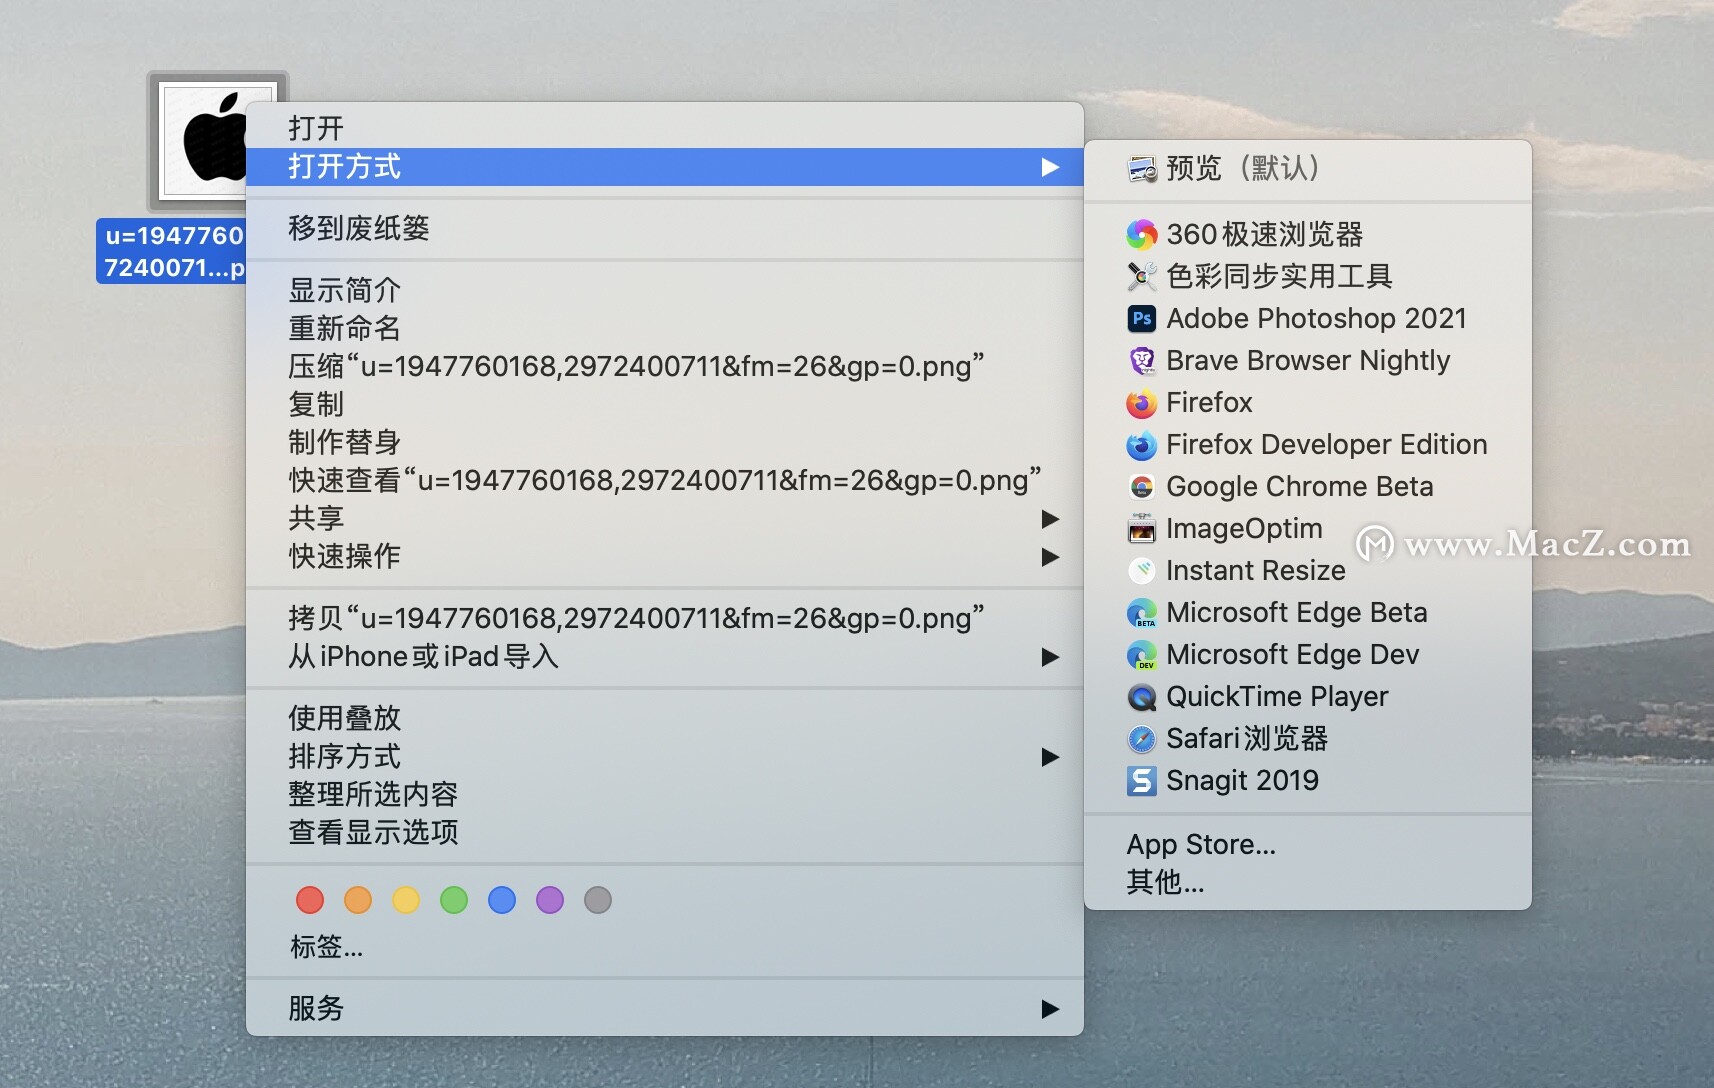Choose Snagit 2019 icon

click(x=1141, y=781)
